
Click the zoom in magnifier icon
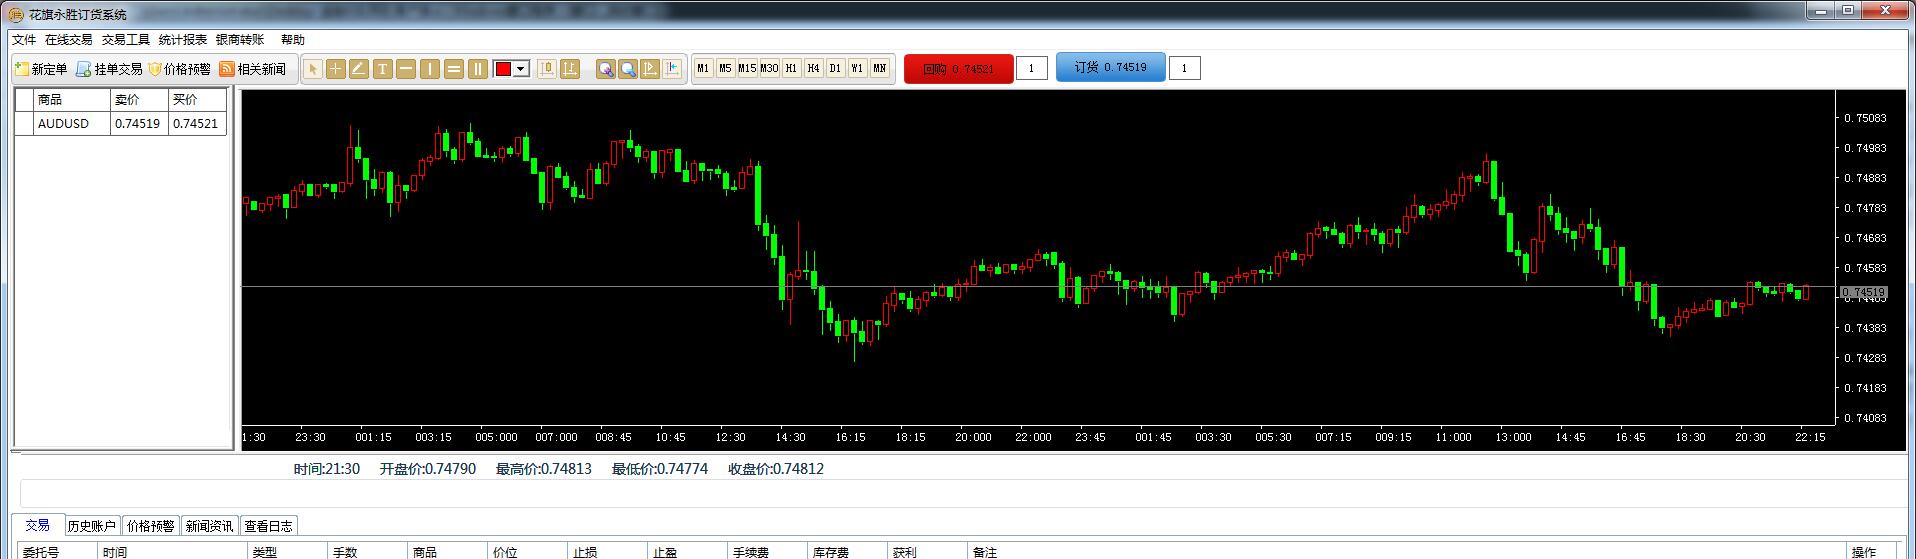click(x=605, y=69)
